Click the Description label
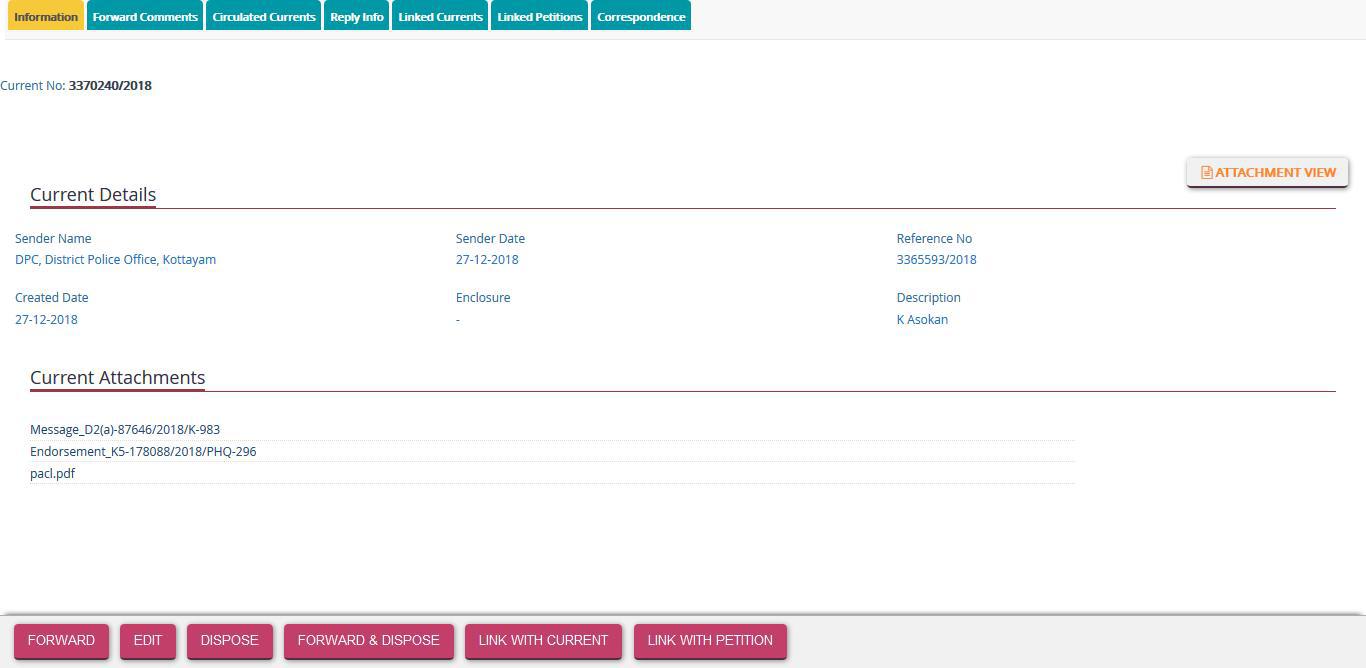The height and width of the screenshot is (668, 1366). [x=928, y=297]
